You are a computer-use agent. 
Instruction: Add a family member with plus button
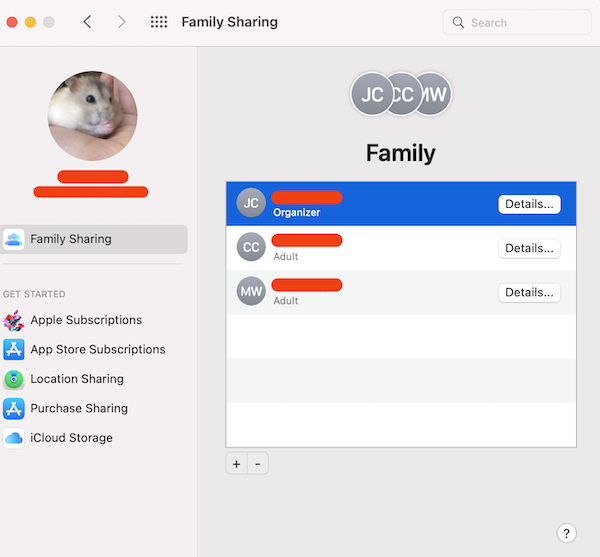(236, 464)
